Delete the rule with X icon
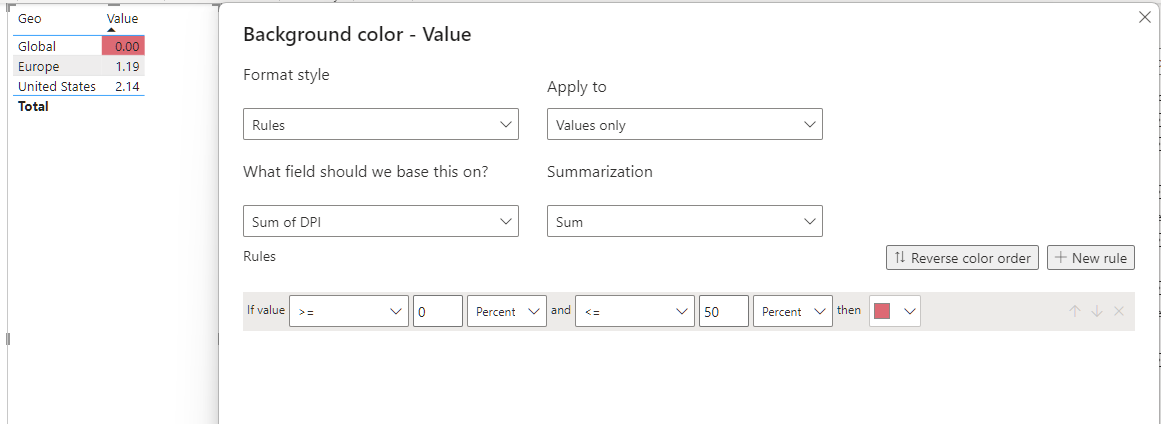The image size is (1161, 424). click(x=1119, y=312)
